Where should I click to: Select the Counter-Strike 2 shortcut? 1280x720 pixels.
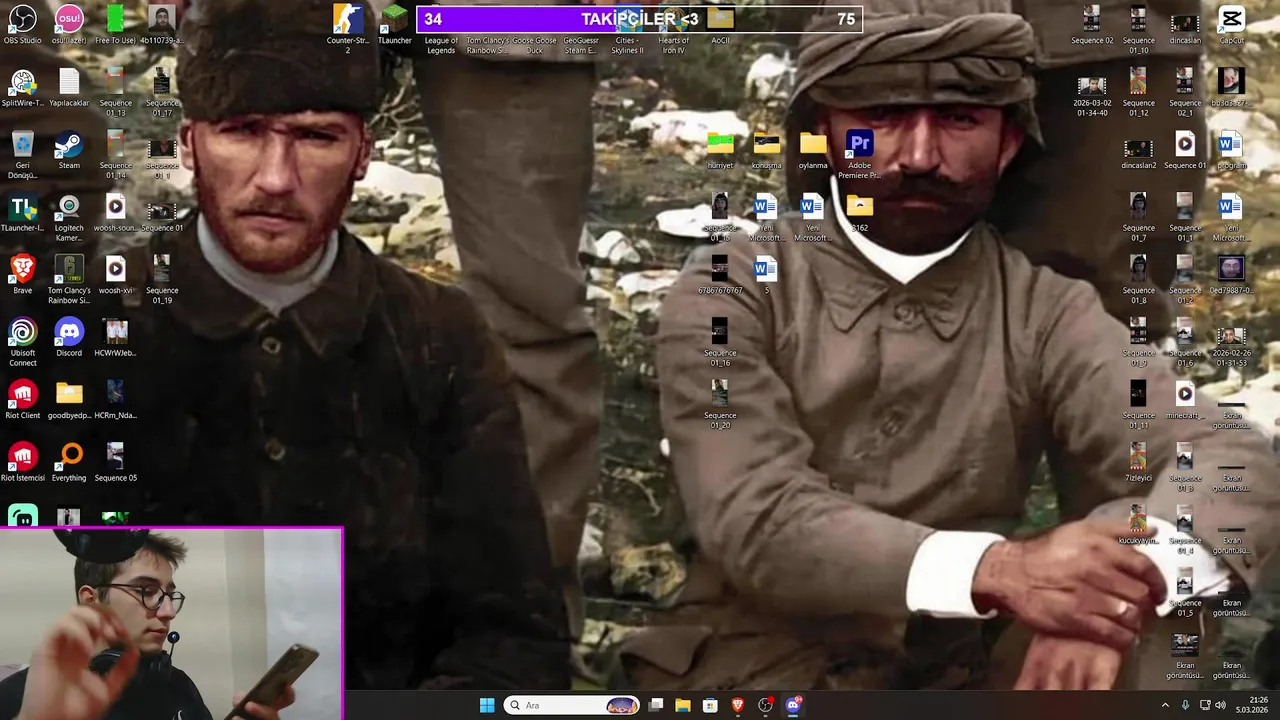coord(348,28)
